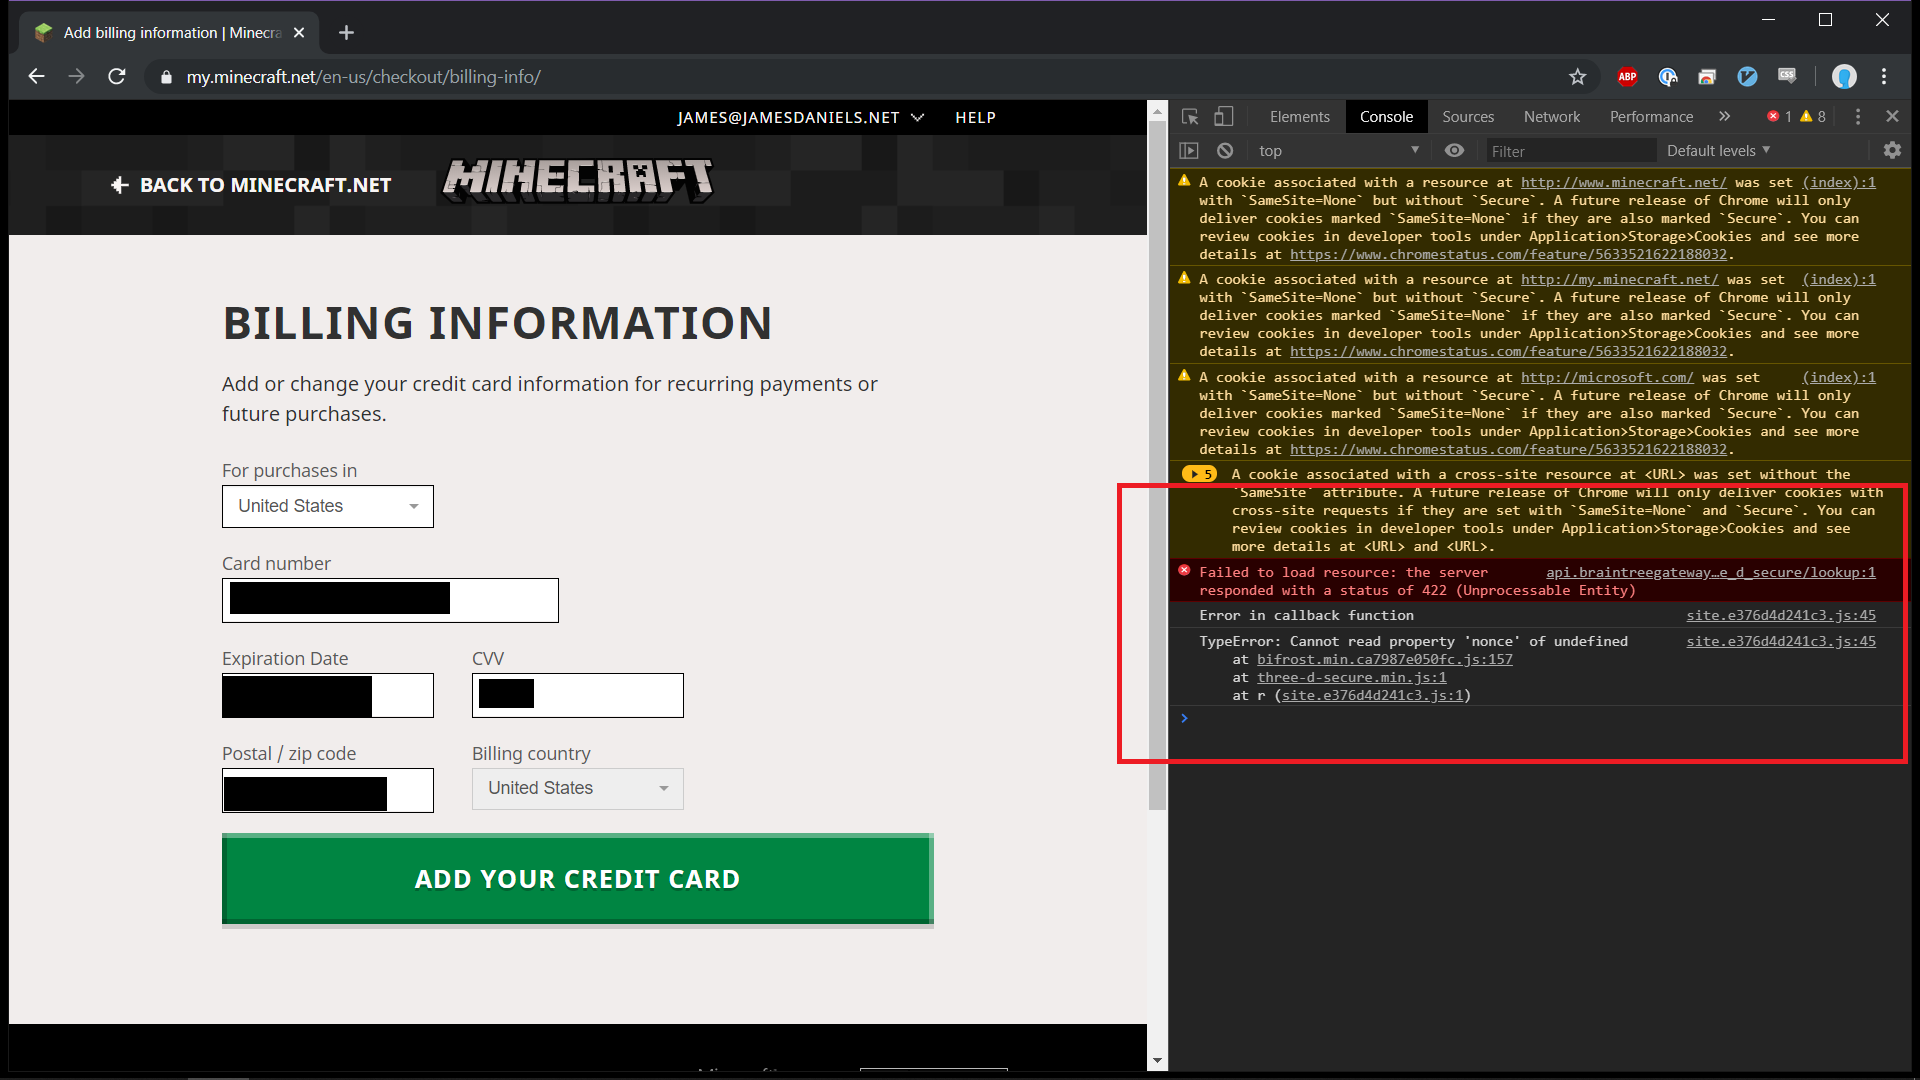Open the Chrome three-dot menu
Viewport: 1920px width, 1080px height.
1884,77
